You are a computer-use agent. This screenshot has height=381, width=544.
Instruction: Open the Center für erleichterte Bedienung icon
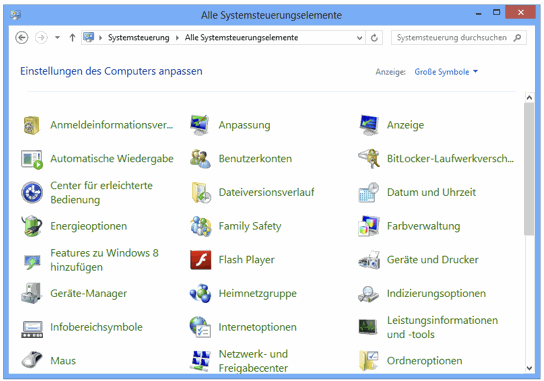(32, 192)
